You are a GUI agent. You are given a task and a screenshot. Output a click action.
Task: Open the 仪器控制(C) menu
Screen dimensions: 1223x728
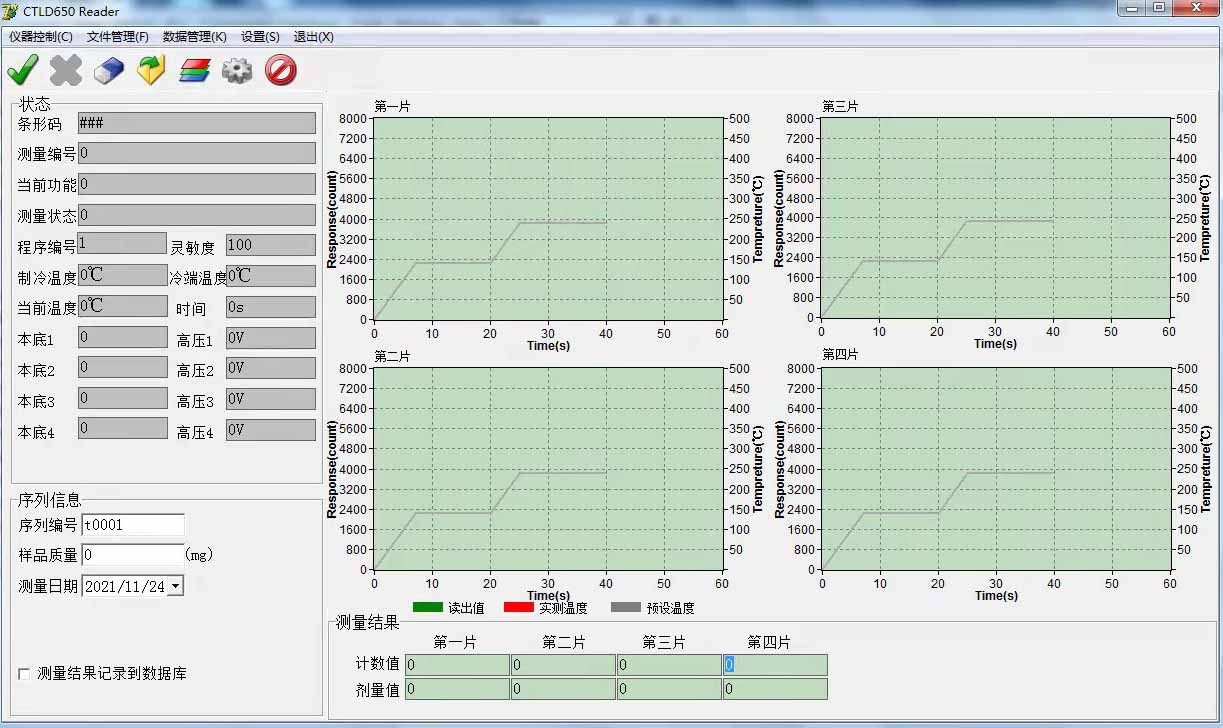[x=41, y=37]
